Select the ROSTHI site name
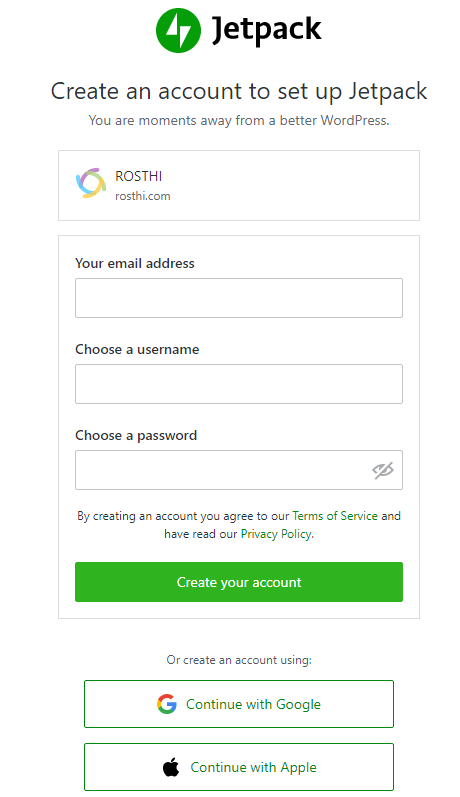 tap(139, 176)
